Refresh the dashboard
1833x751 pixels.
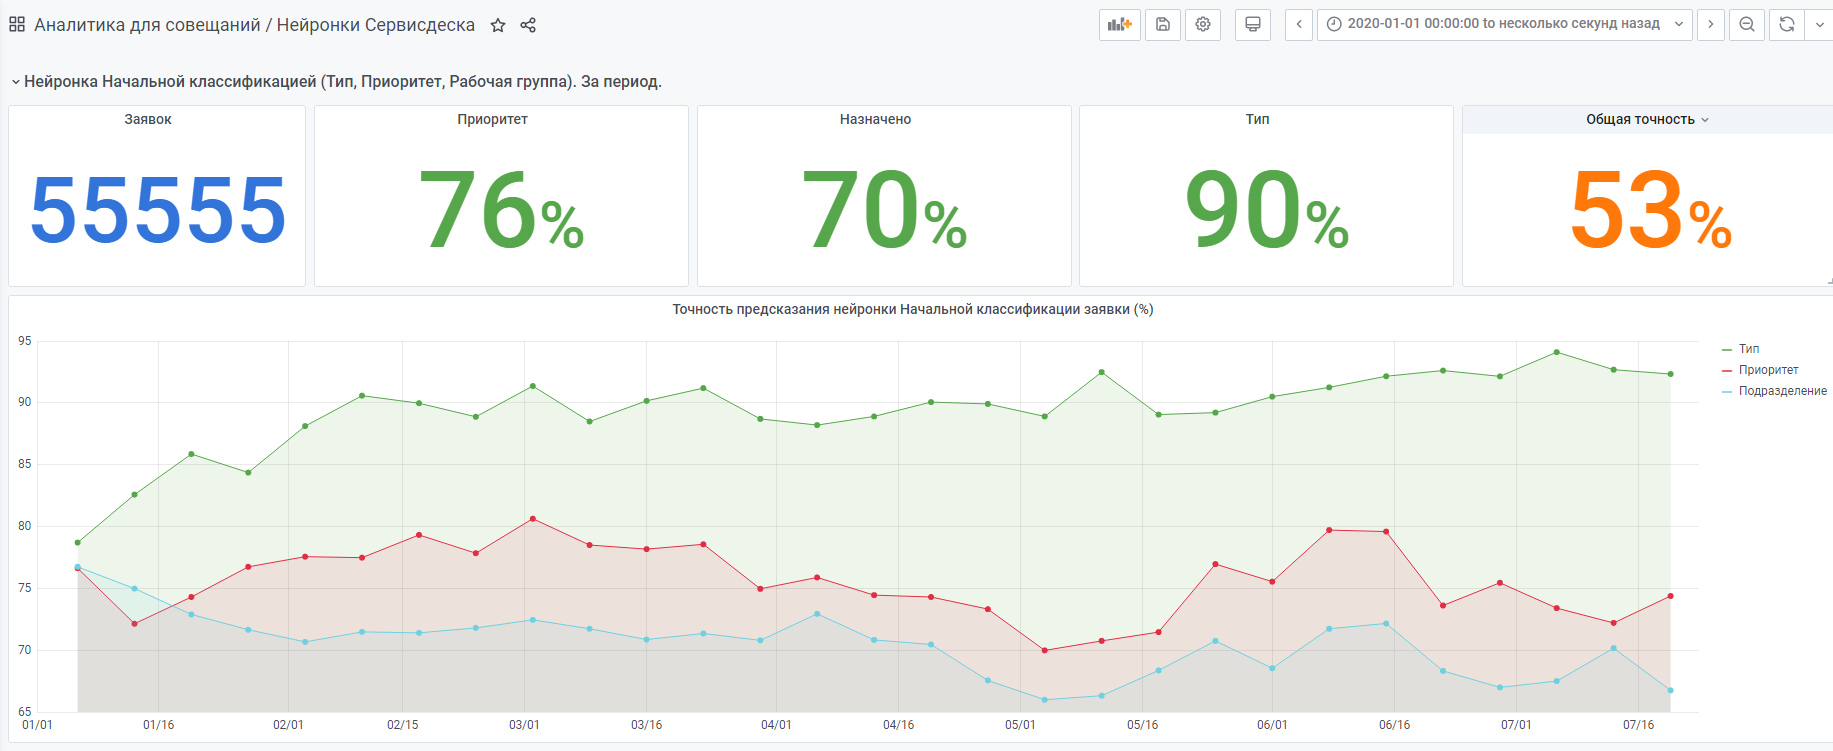(x=1787, y=24)
